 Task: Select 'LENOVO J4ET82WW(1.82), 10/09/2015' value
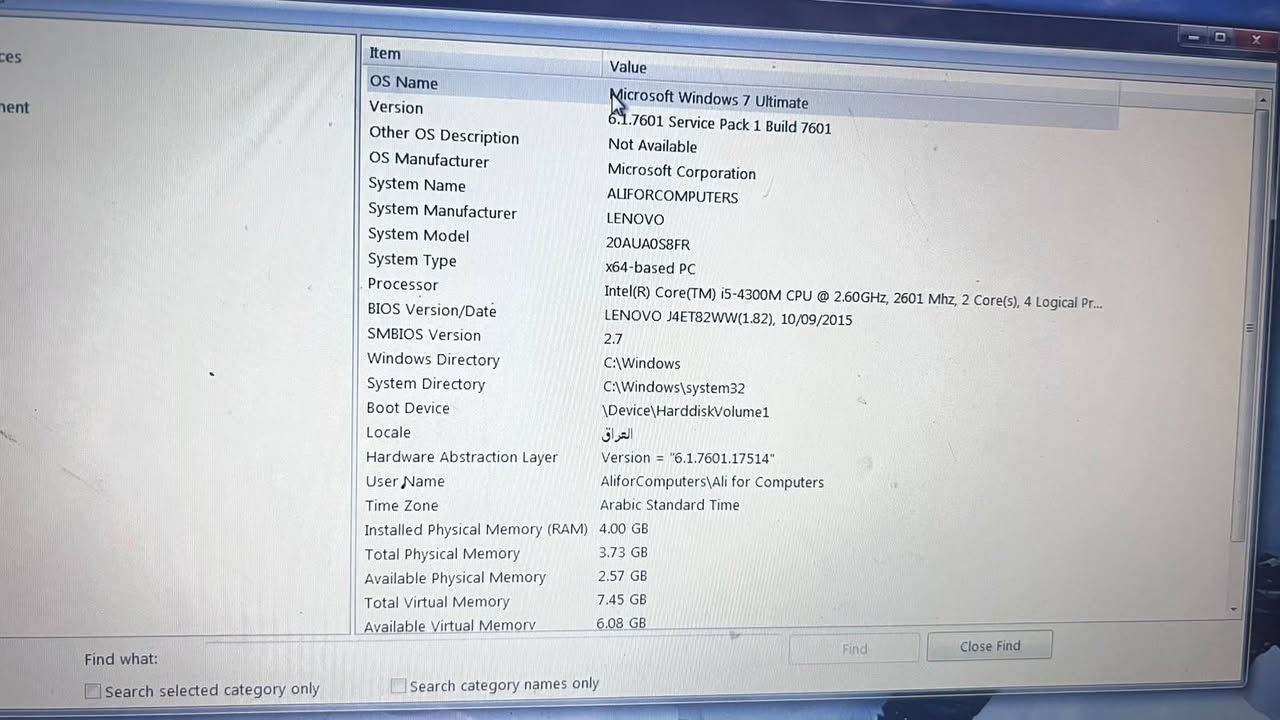(728, 319)
